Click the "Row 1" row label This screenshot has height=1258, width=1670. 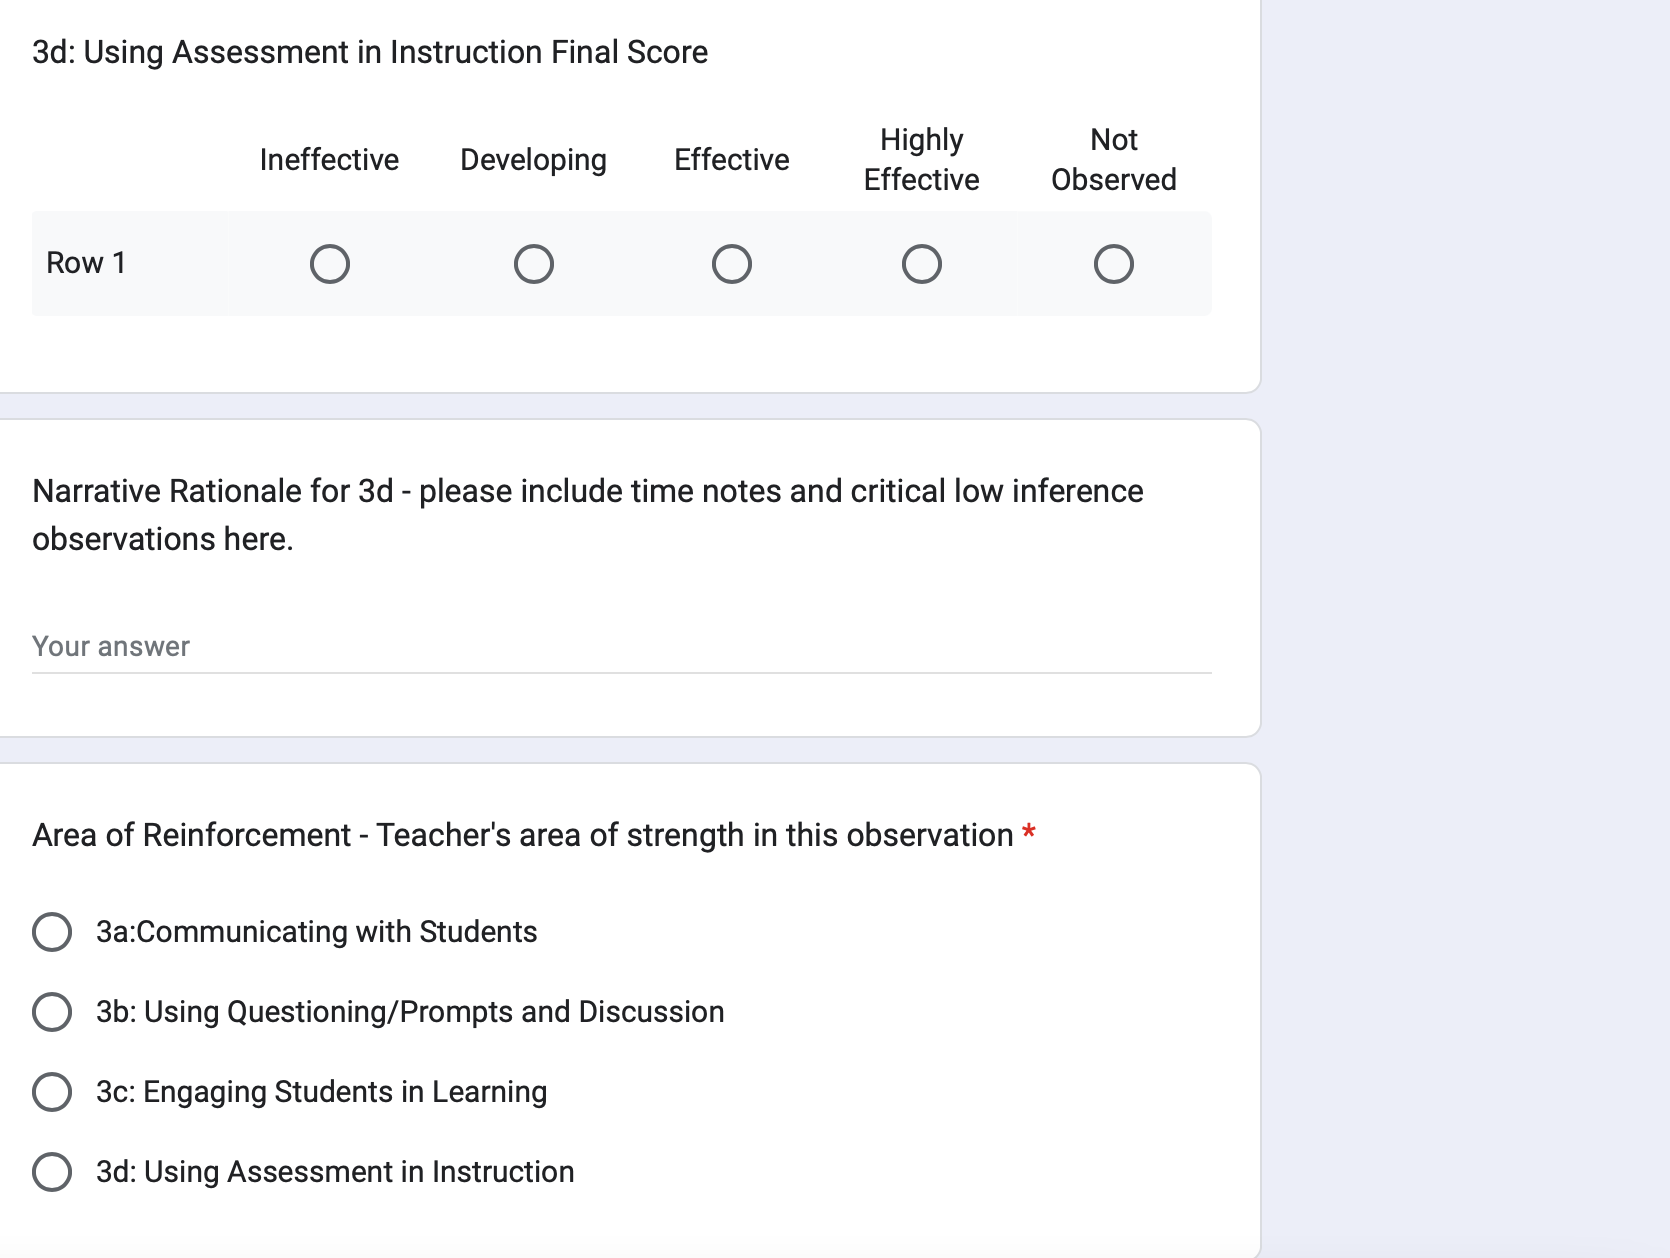point(86,263)
